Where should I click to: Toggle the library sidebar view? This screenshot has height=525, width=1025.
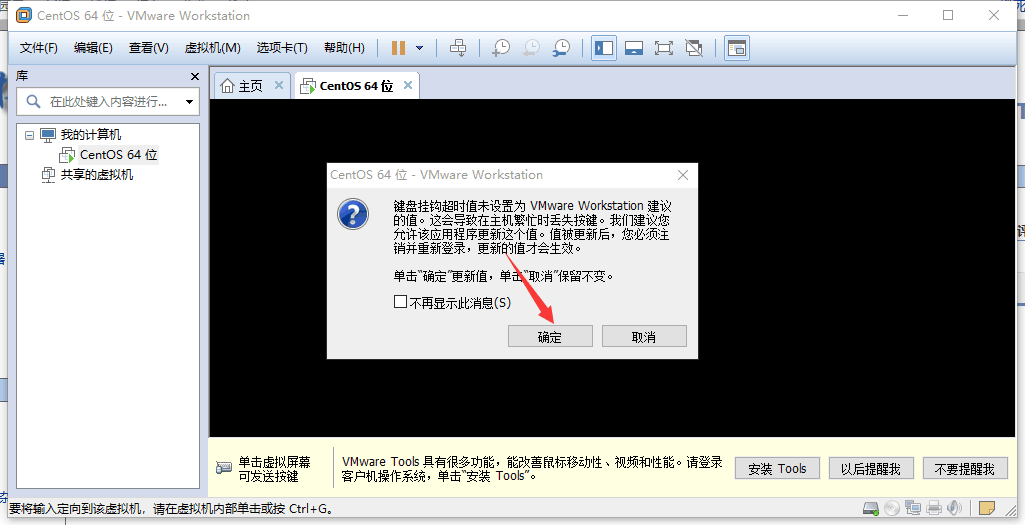(603, 48)
